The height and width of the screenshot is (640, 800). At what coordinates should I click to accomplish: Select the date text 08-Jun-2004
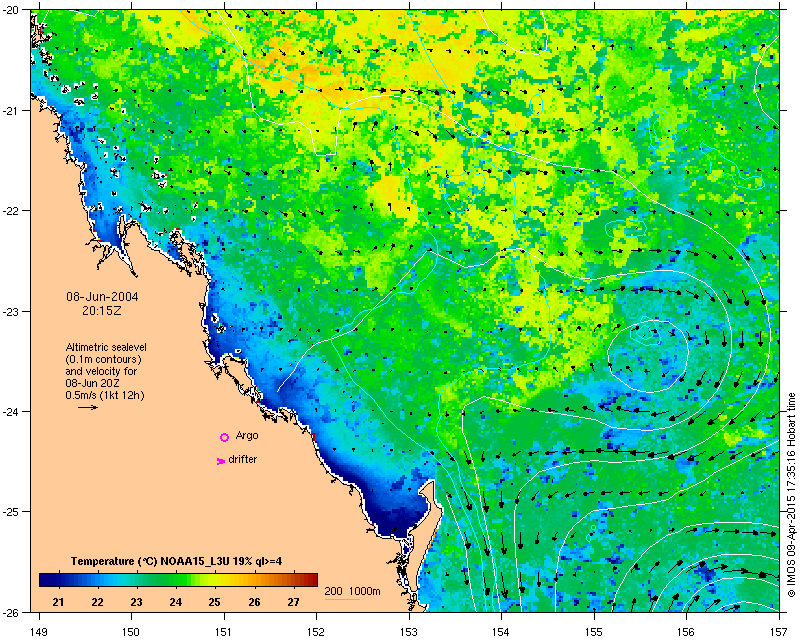102,297
